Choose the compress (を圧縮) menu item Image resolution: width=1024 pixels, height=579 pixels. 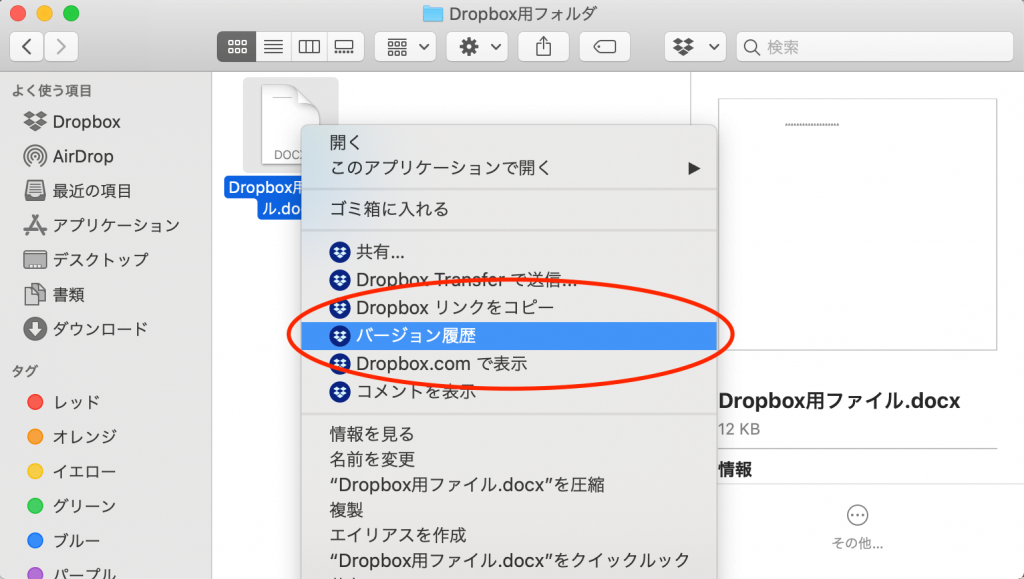pyautogui.click(x=509, y=485)
